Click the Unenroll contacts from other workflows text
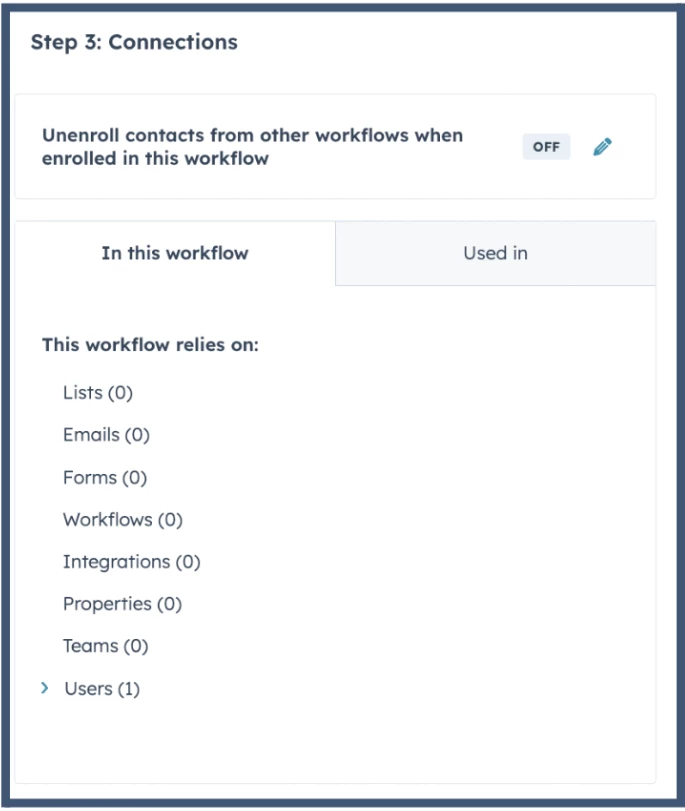685x811 pixels. coord(252,135)
